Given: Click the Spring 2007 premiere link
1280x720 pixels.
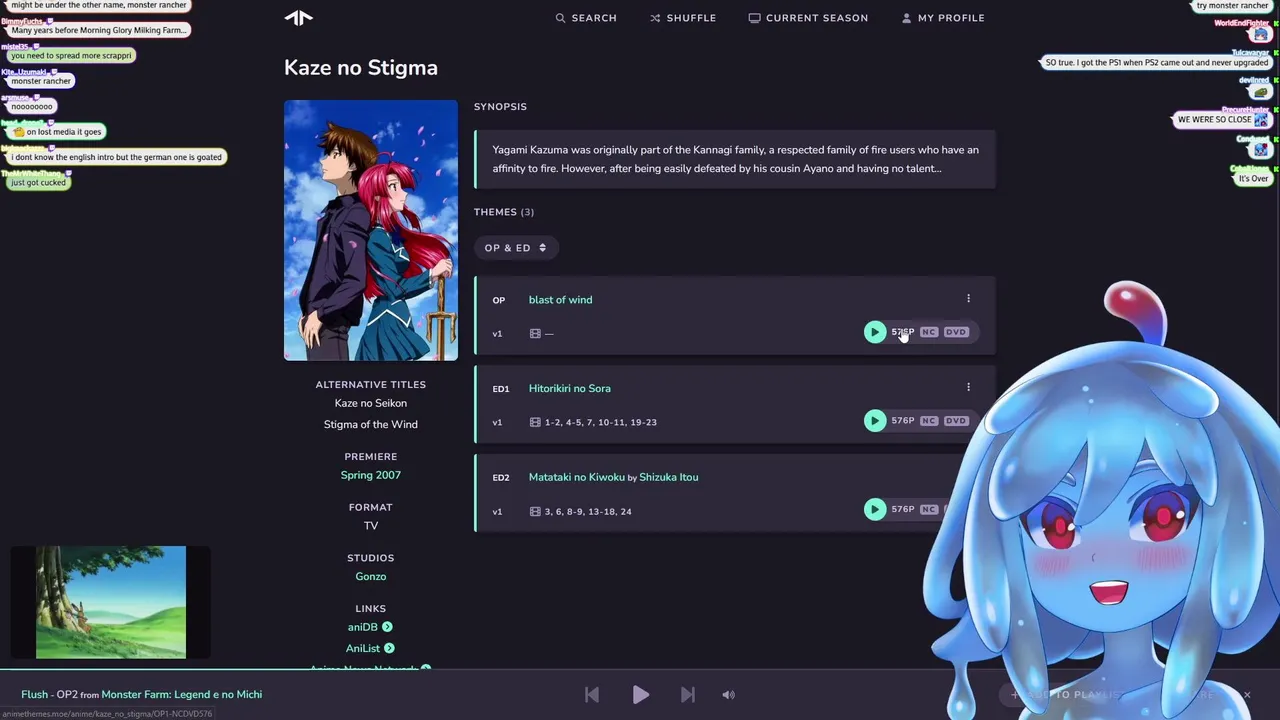Looking at the screenshot, I should click(370, 476).
